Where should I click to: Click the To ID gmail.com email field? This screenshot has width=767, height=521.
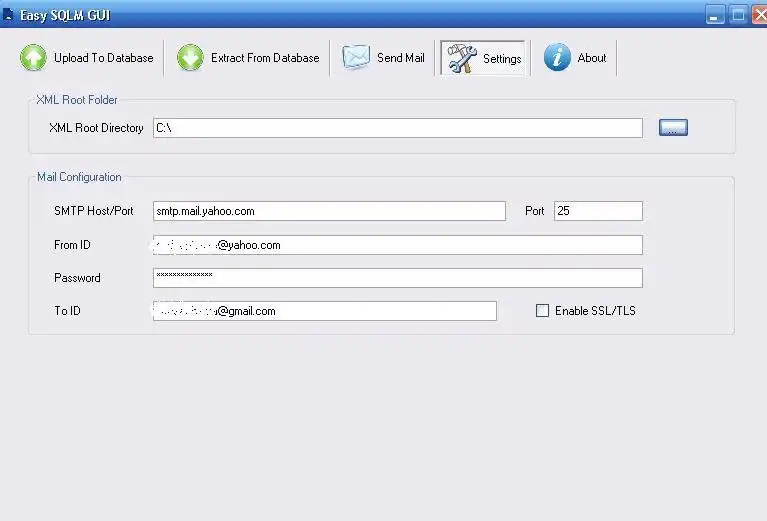pyautogui.click(x=325, y=311)
